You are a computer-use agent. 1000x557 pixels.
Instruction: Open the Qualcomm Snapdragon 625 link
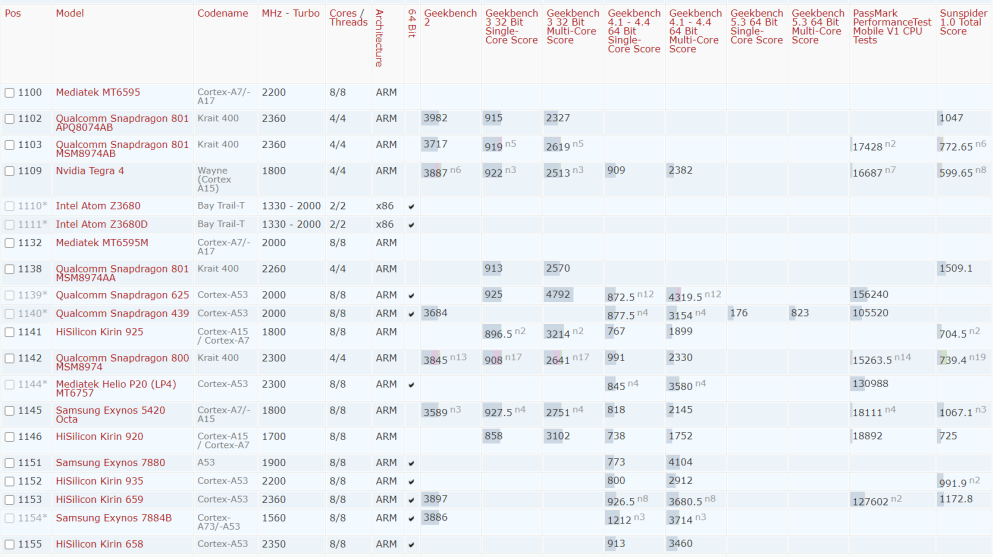click(122, 295)
